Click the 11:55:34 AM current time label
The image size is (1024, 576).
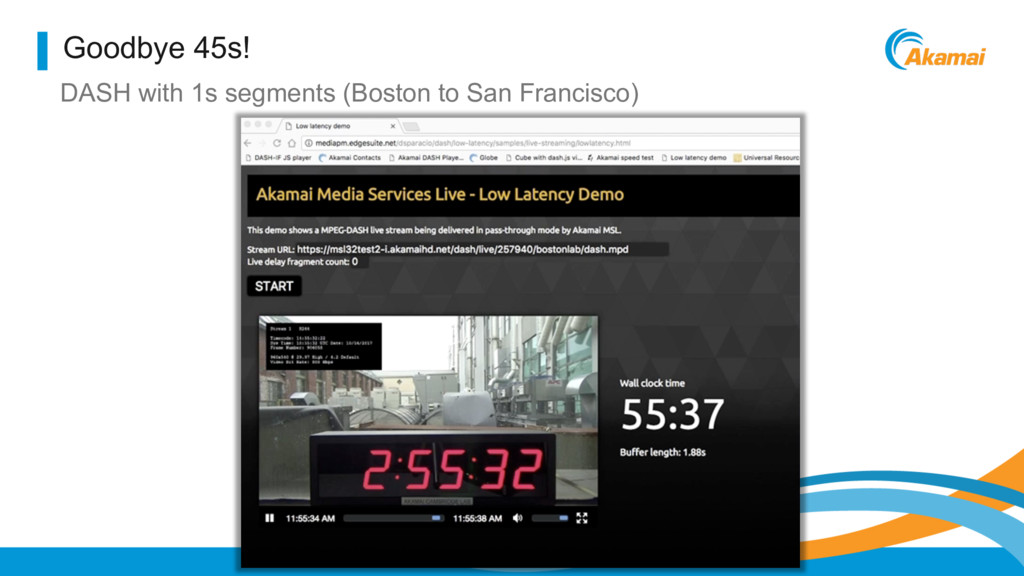point(310,518)
